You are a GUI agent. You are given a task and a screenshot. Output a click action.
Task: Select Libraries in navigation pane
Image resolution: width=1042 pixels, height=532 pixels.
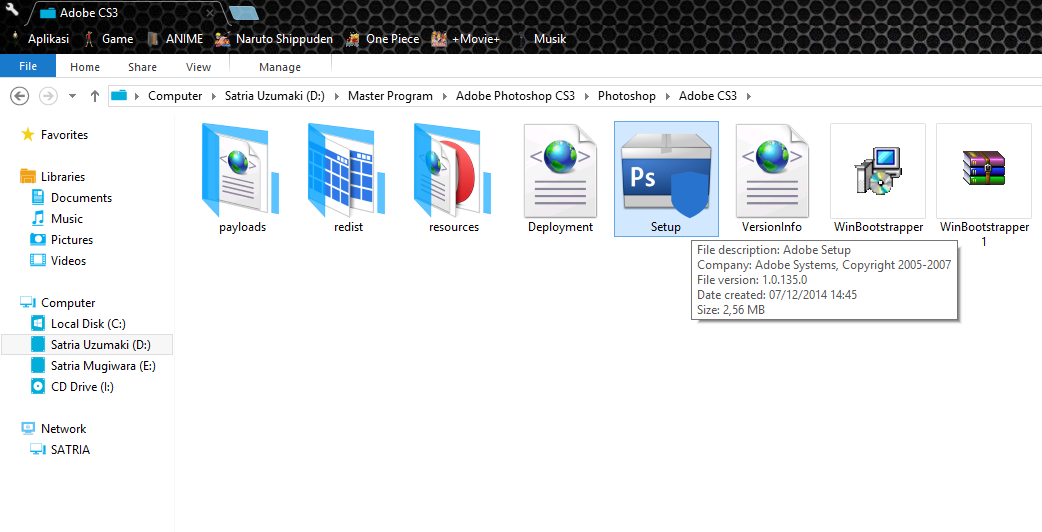[62, 177]
